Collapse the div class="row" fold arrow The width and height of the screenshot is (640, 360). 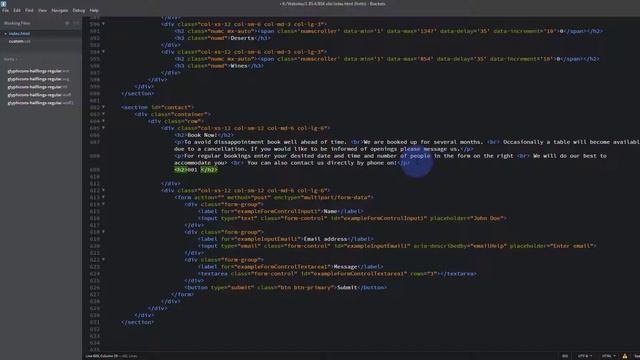103,121
